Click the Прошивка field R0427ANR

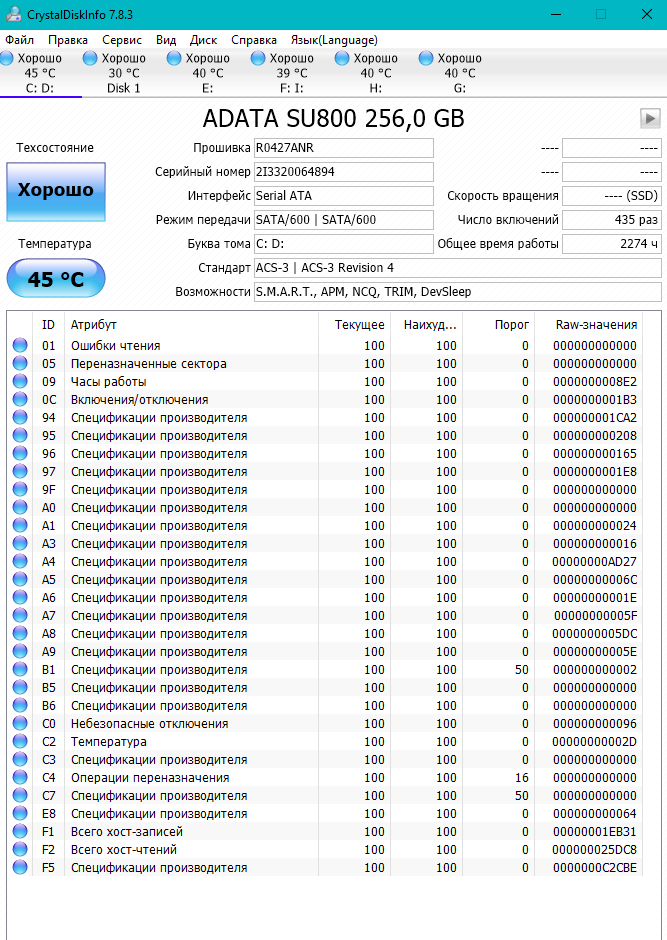coord(343,148)
